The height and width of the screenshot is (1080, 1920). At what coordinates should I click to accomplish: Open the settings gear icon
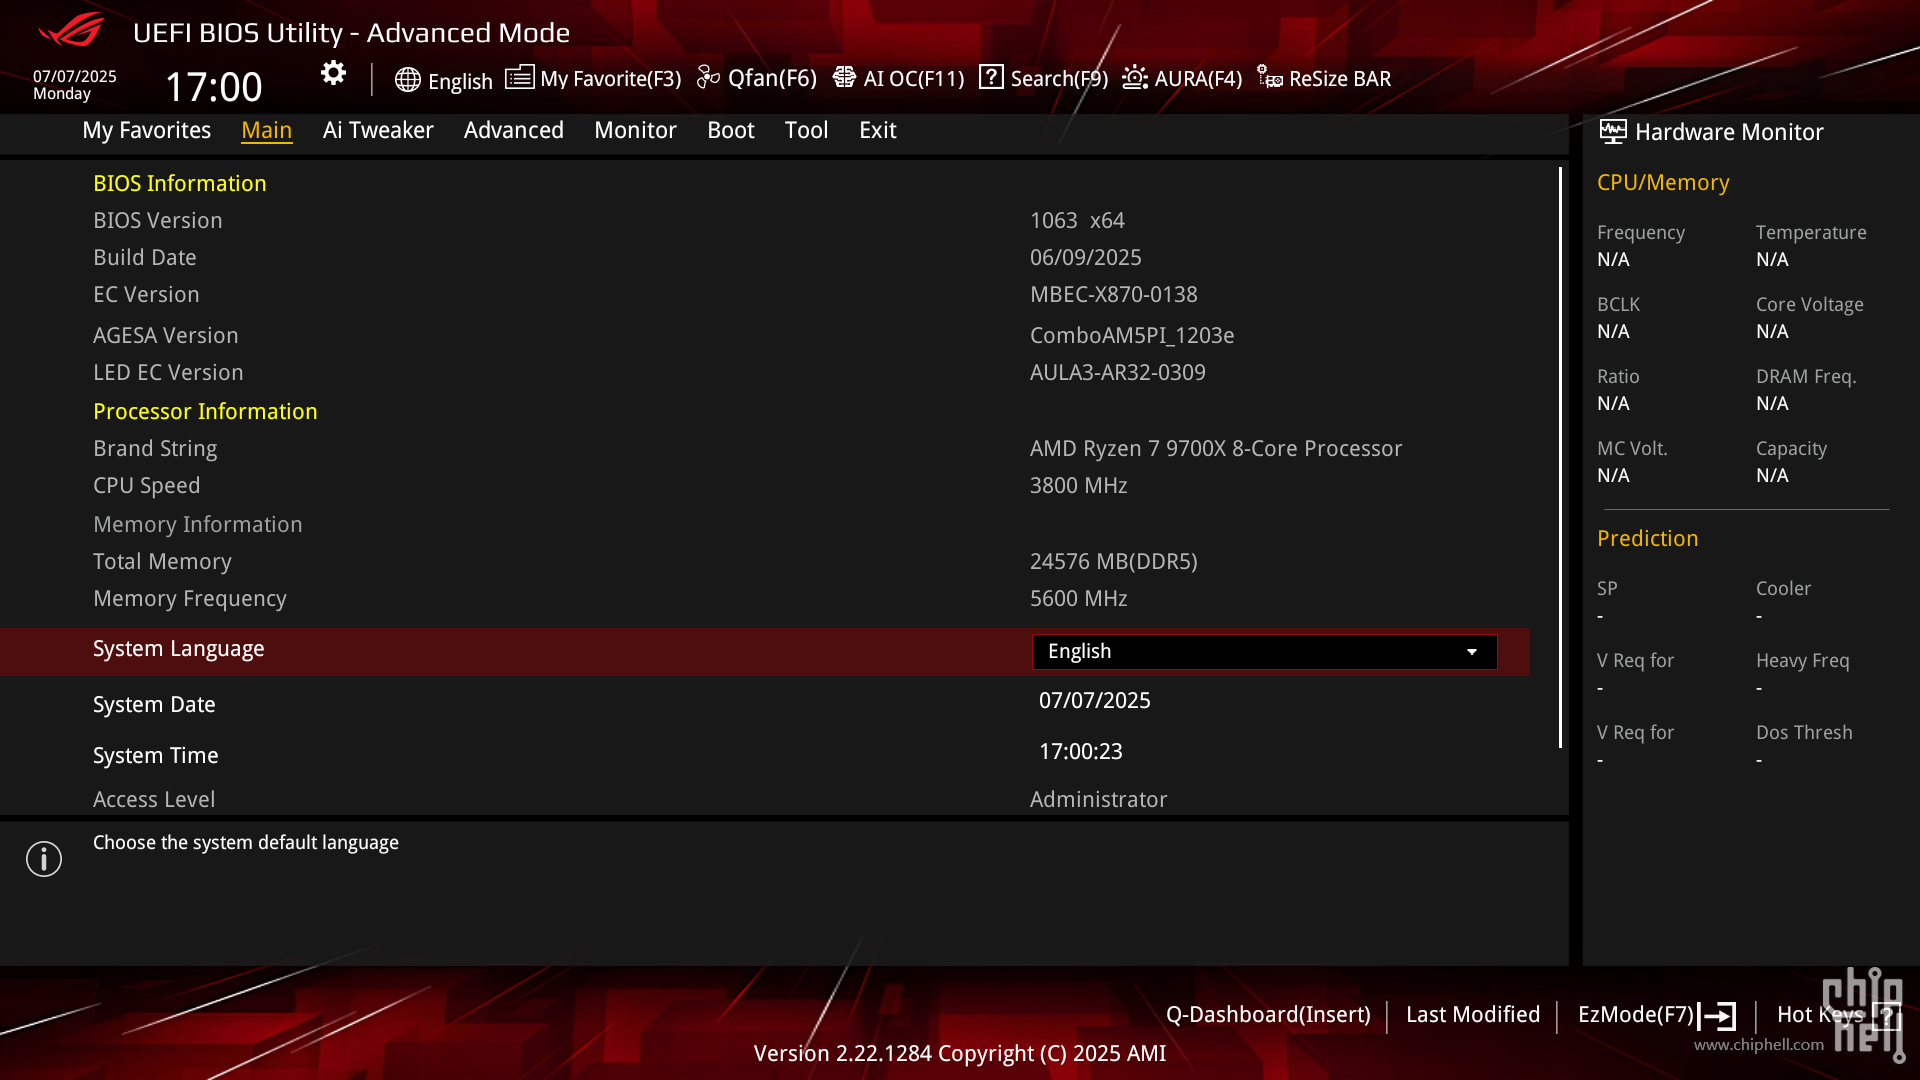pyautogui.click(x=333, y=73)
